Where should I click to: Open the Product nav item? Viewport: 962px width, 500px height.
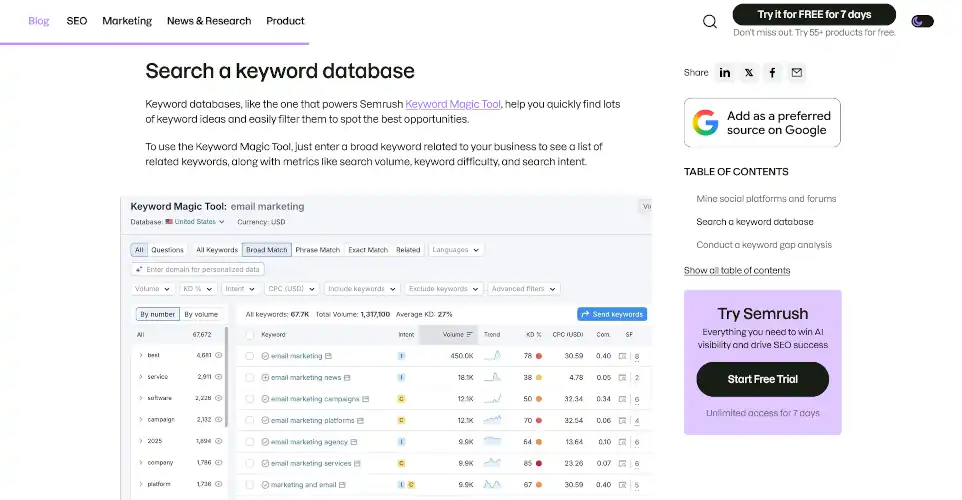click(x=285, y=21)
